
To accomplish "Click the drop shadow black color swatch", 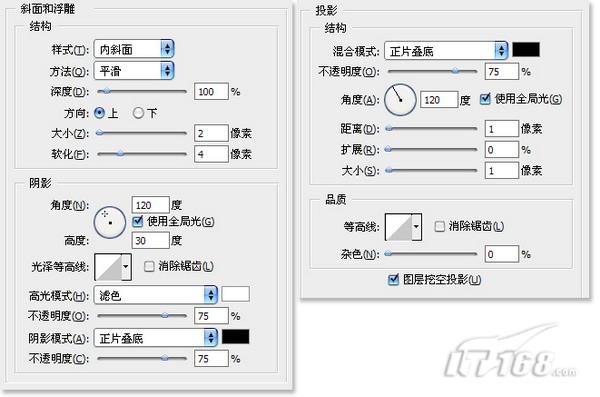I will click(x=526, y=50).
